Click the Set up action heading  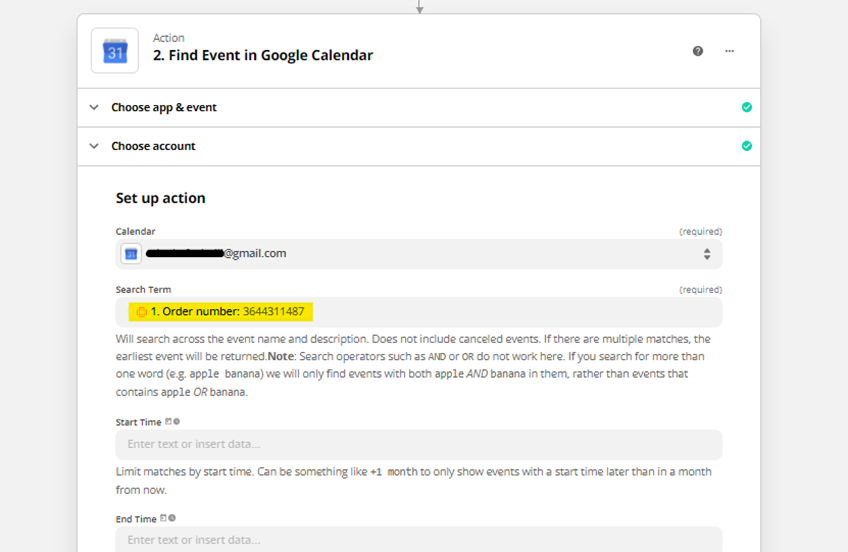point(161,198)
